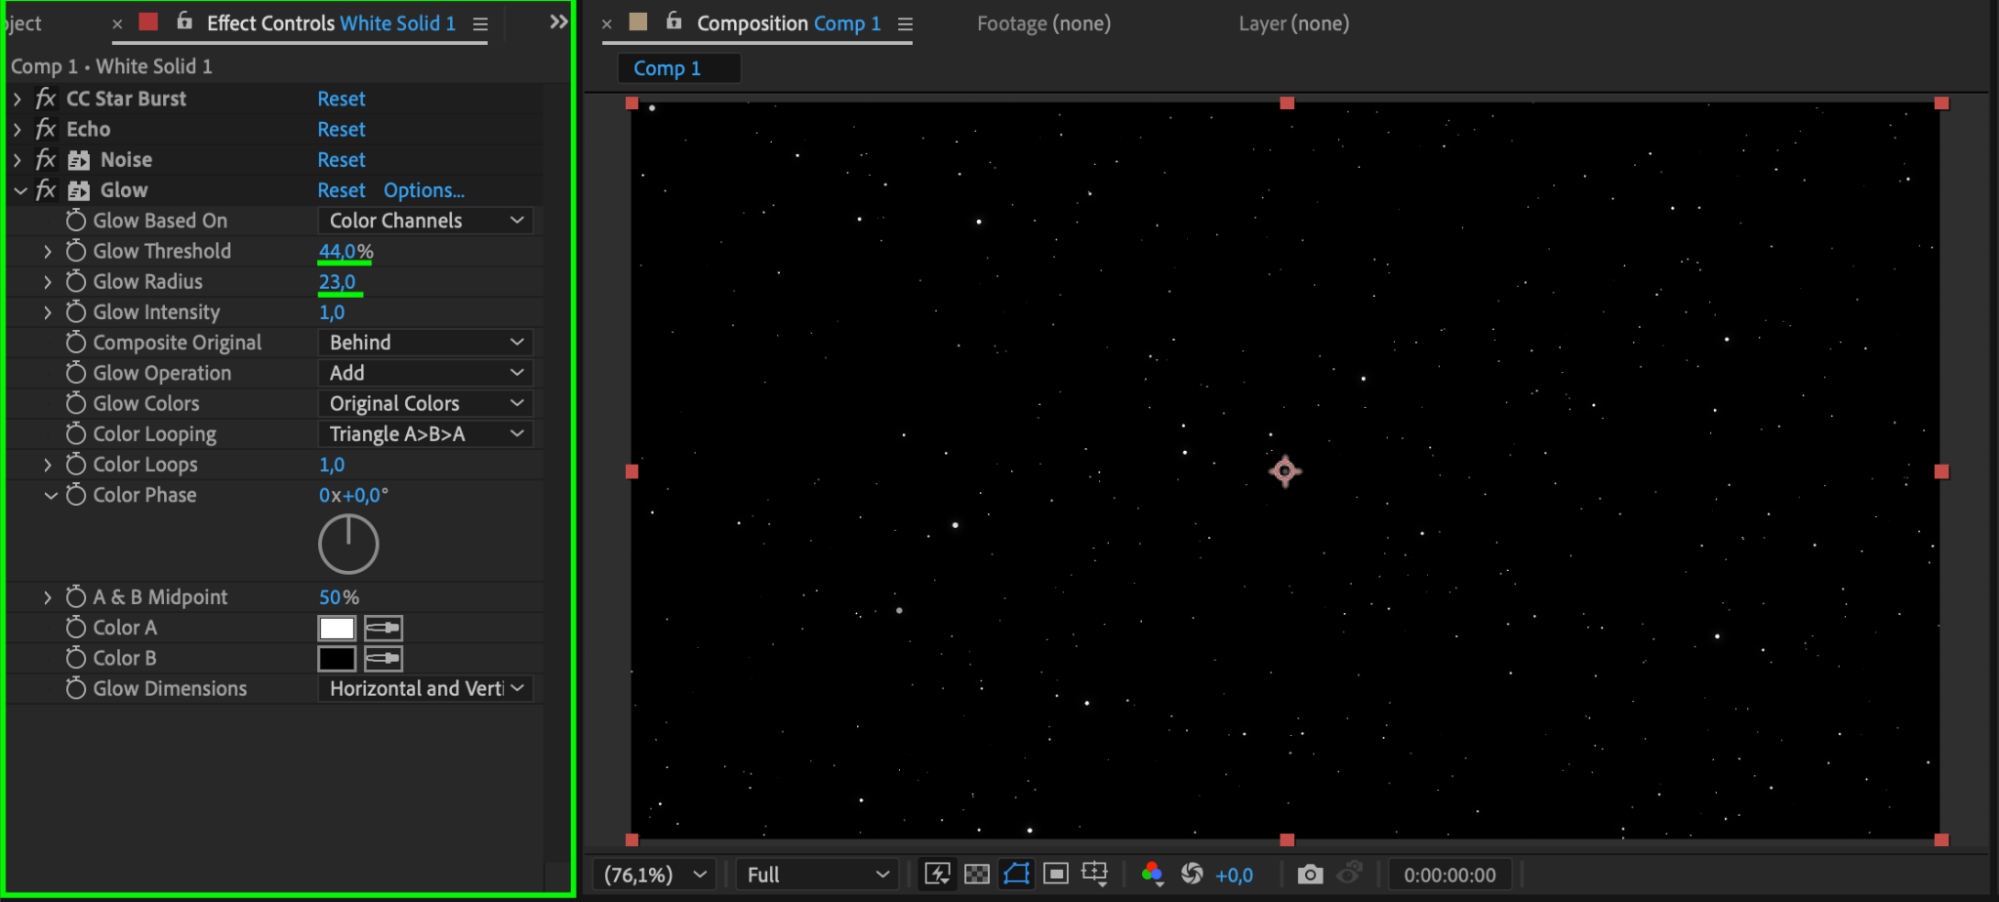This screenshot has height=902, width=1999.
Task: Open grid and guide options
Action: pos(1095,874)
